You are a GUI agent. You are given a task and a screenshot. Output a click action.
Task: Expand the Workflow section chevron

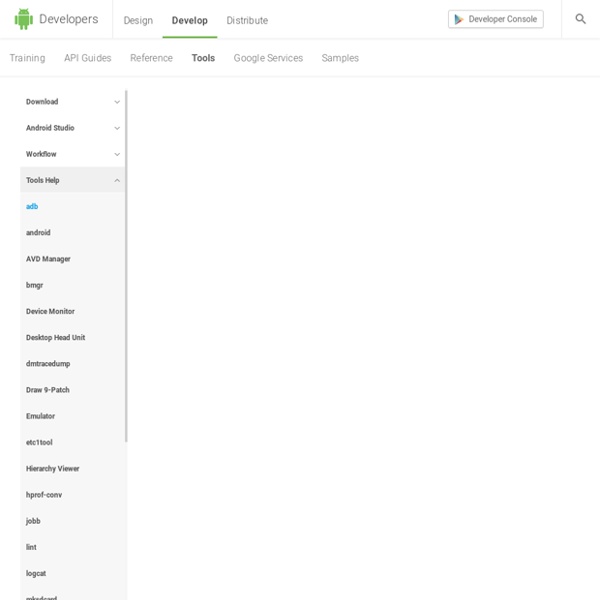pyautogui.click(x=117, y=154)
